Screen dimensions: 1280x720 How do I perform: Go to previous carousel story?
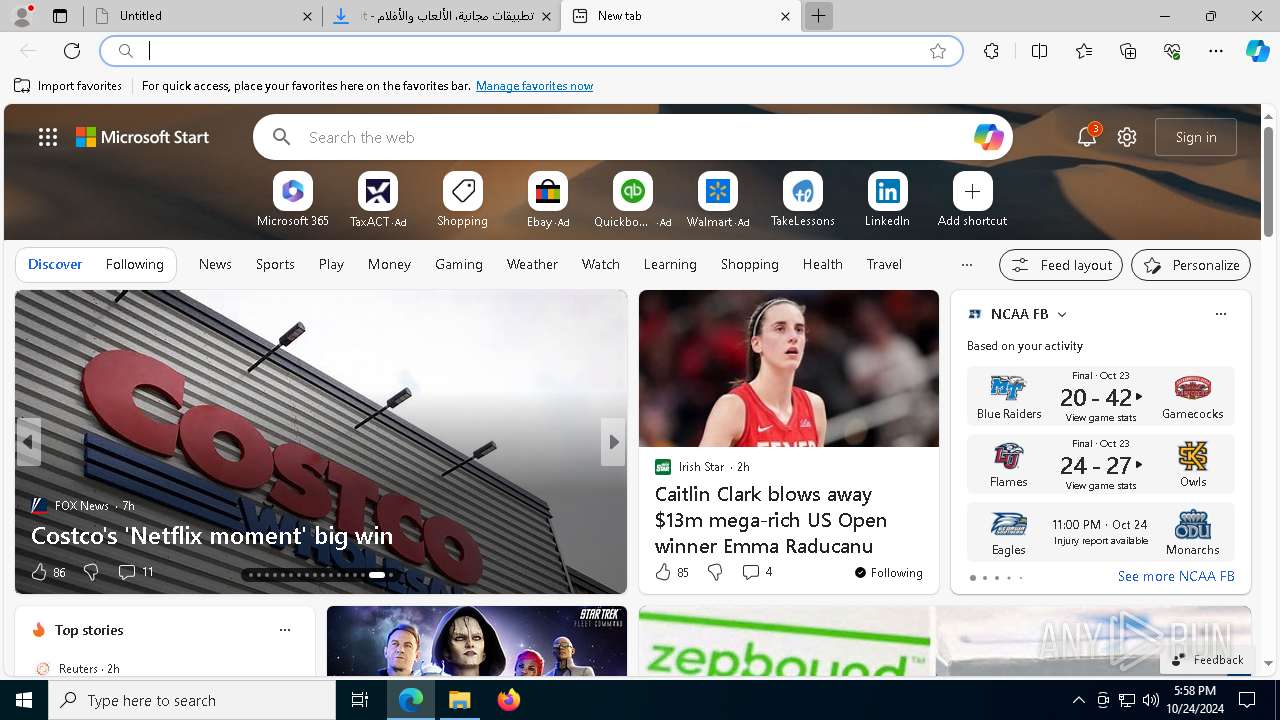[28, 442]
